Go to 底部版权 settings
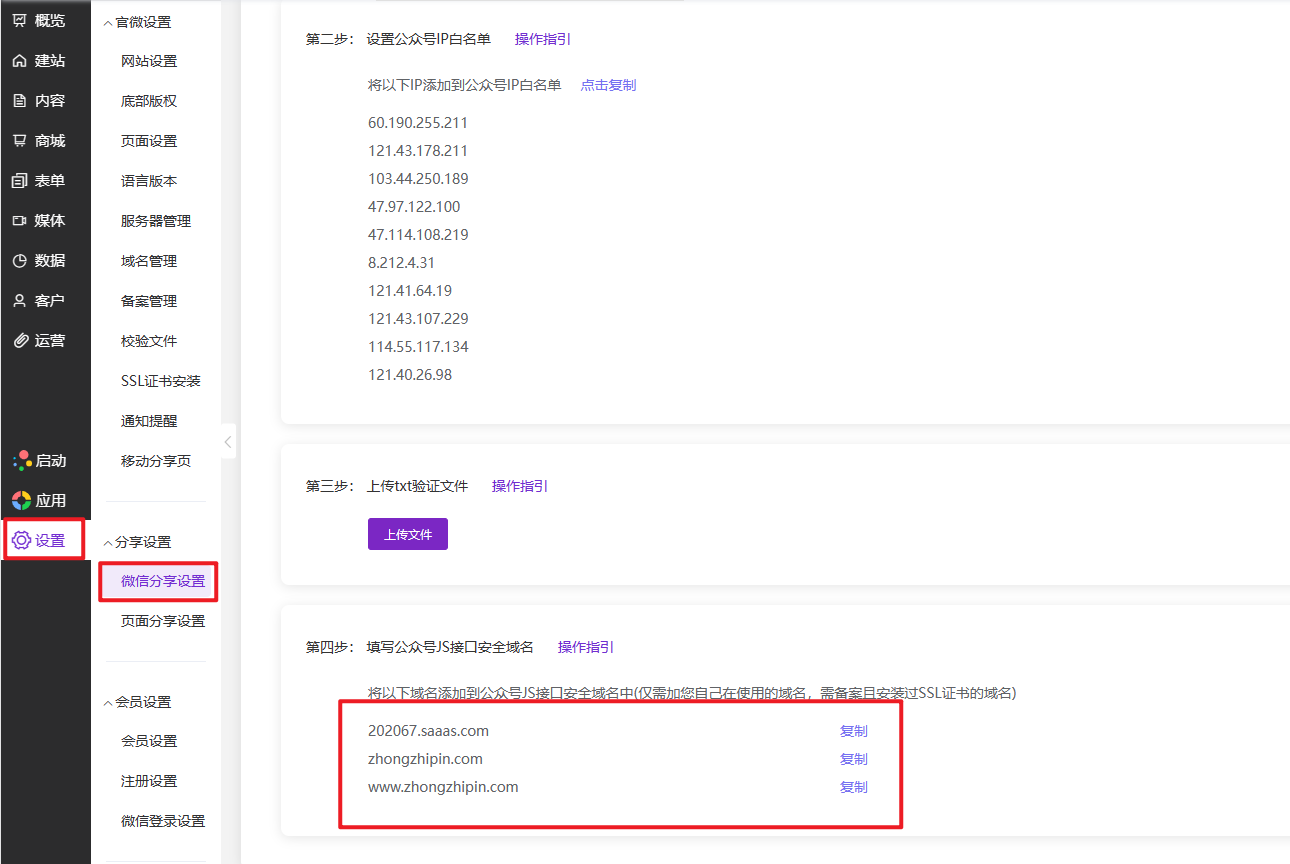 (x=149, y=101)
